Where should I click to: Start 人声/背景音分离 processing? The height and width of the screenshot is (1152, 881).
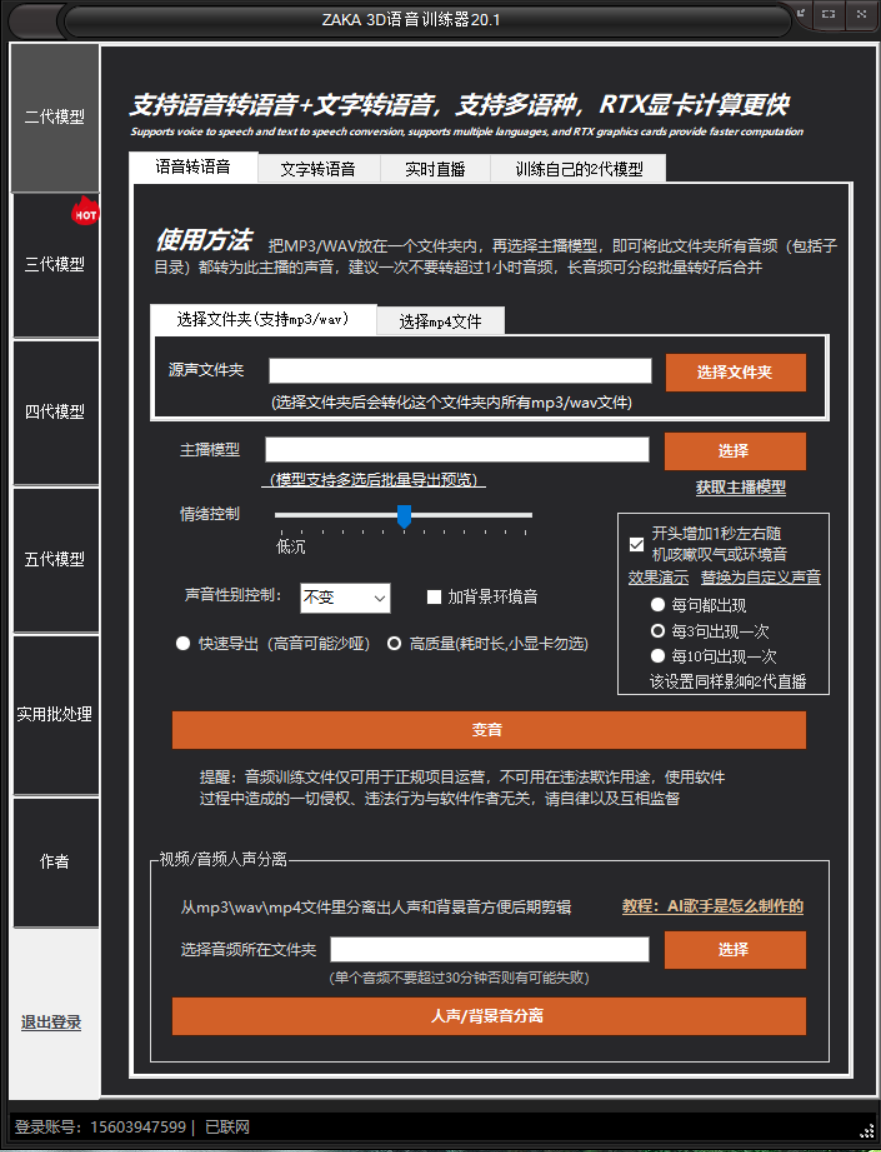(x=488, y=1016)
